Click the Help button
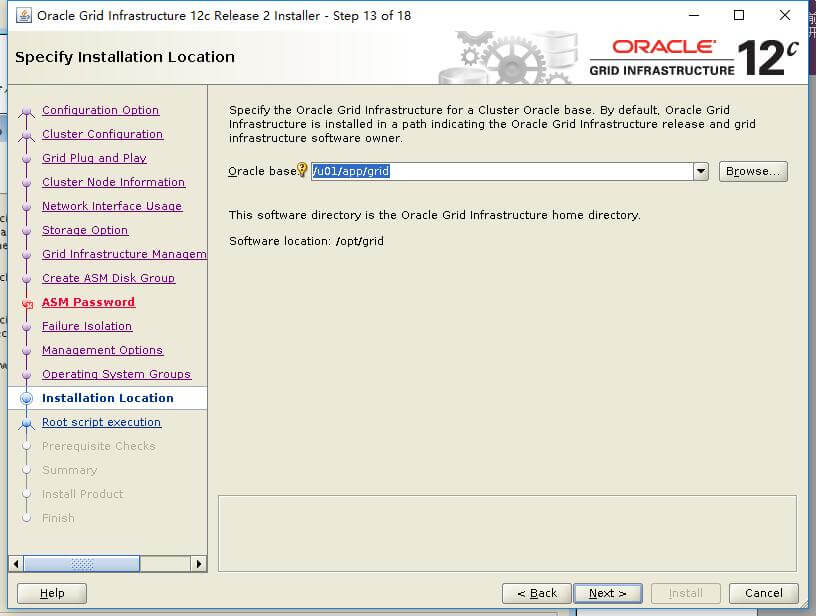This screenshot has width=816, height=616. tap(52, 593)
